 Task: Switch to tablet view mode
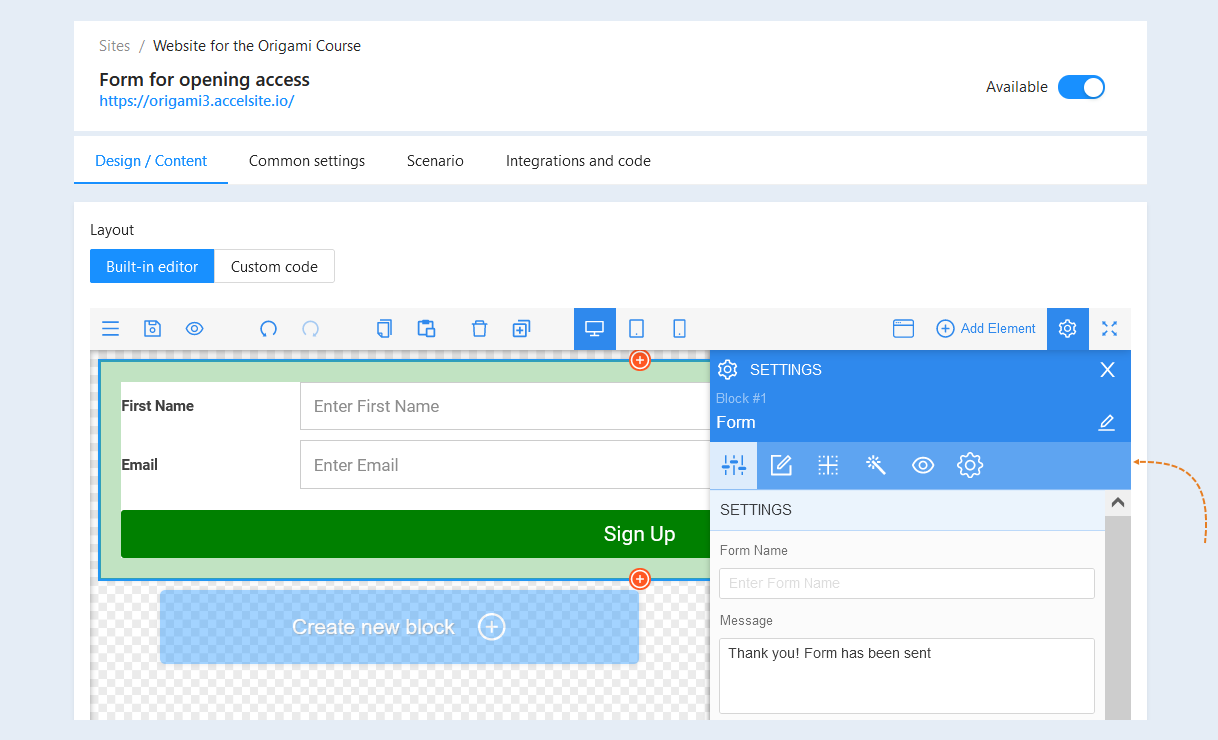(x=636, y=329)
